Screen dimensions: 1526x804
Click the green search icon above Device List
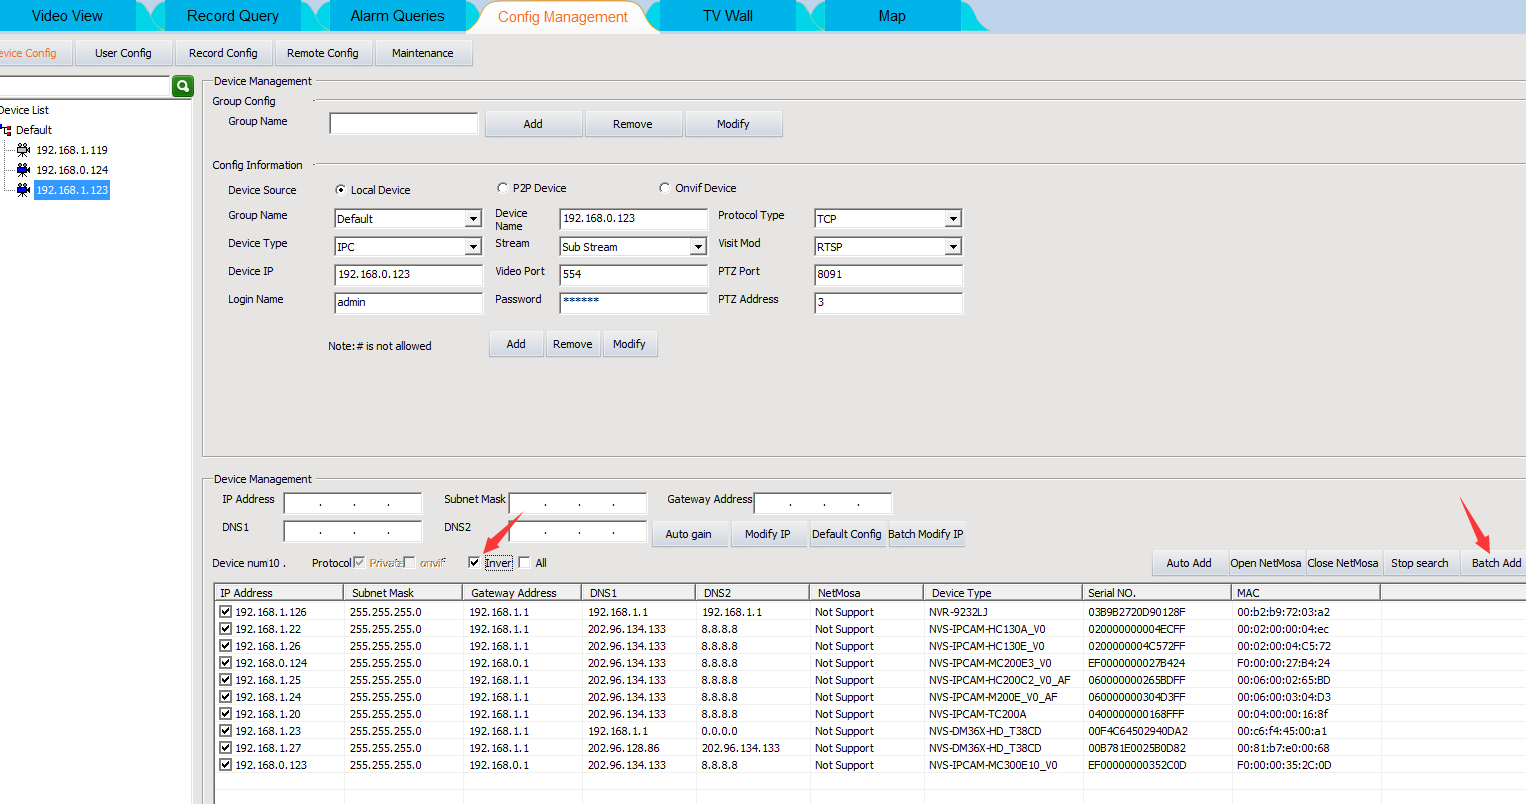(x=182, y=86)
